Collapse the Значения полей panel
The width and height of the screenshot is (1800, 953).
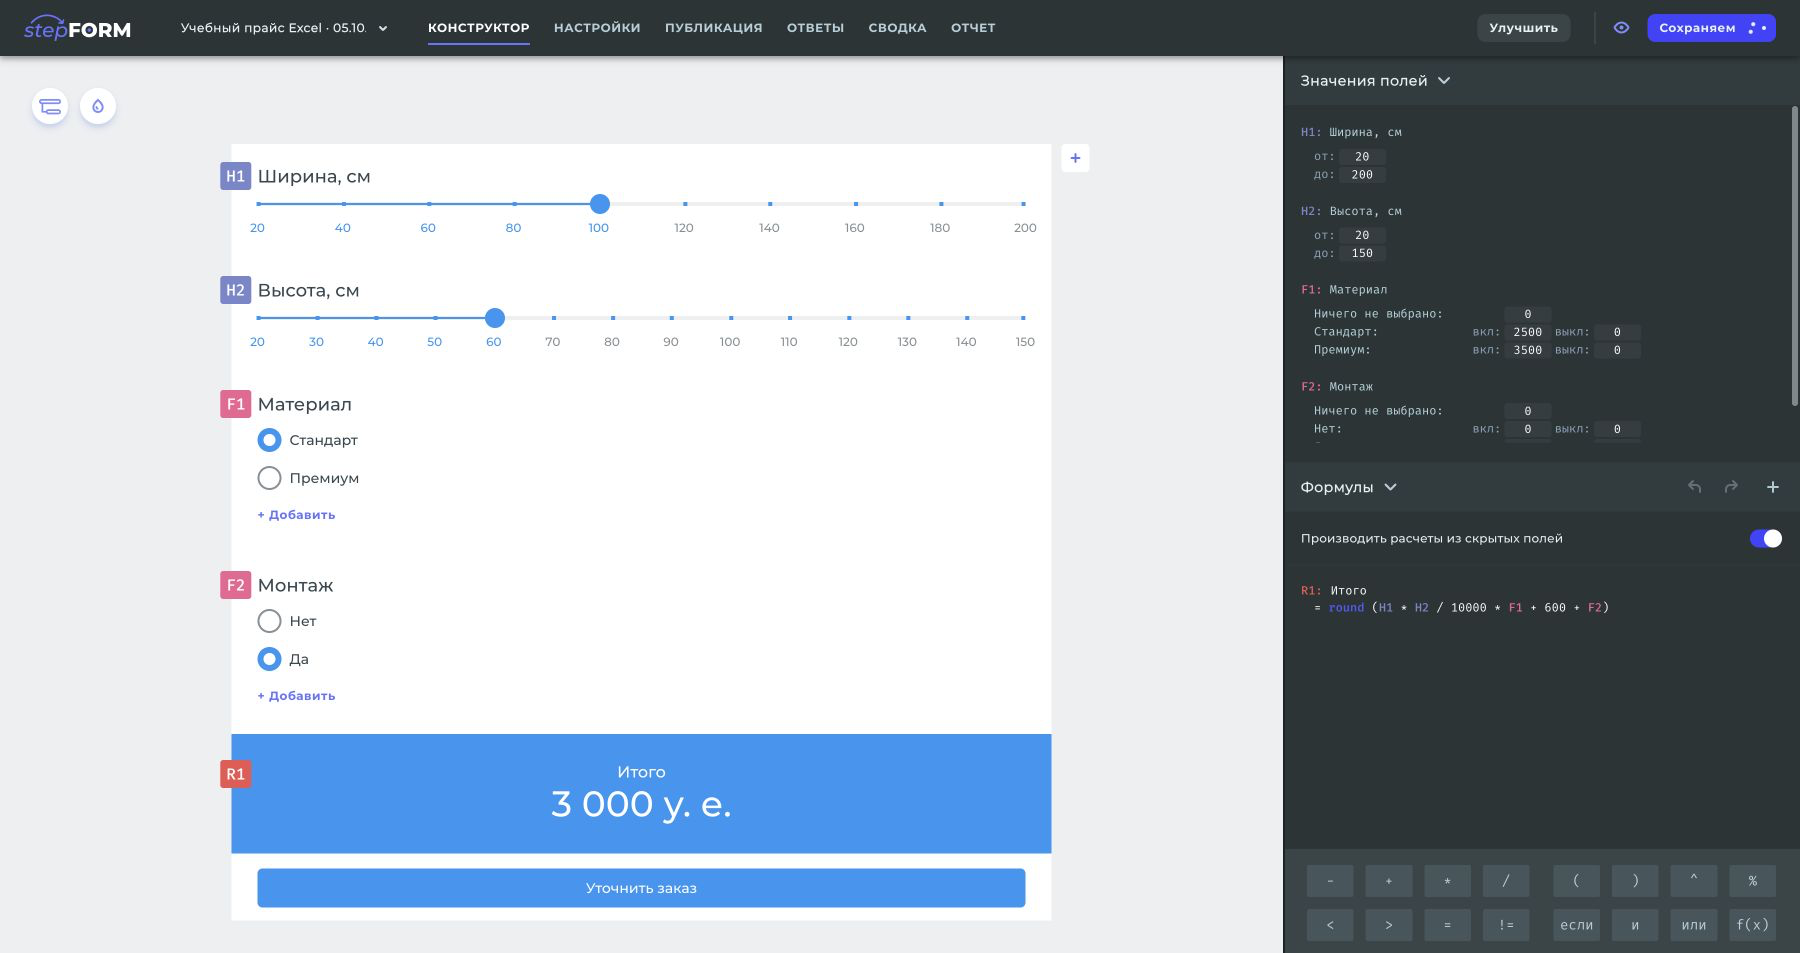coord(1375,81)
